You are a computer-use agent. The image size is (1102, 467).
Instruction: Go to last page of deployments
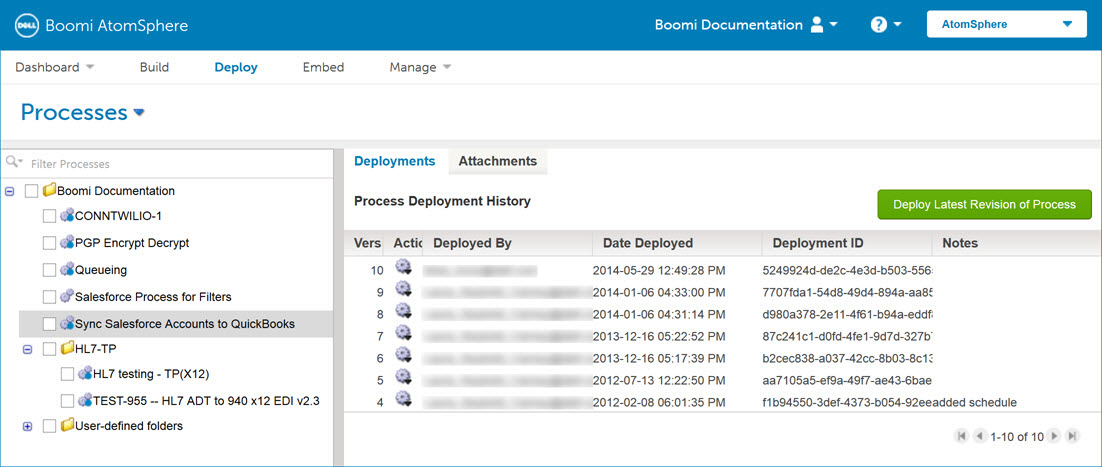(x=1072, y=436)
